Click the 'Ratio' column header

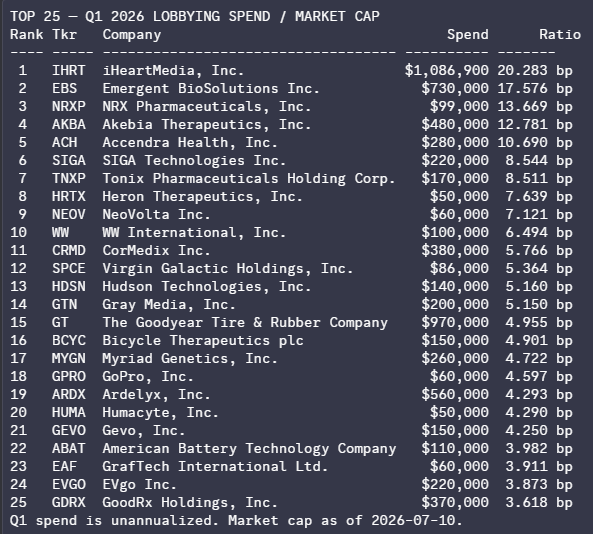(560, 34)
